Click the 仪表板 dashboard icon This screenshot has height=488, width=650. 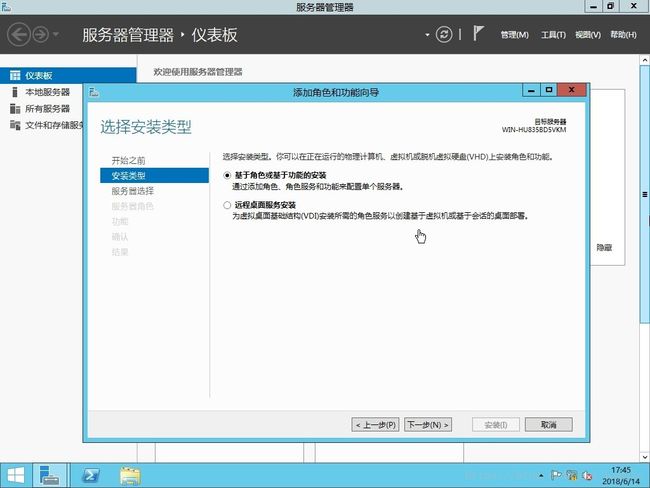pos(15,75)
